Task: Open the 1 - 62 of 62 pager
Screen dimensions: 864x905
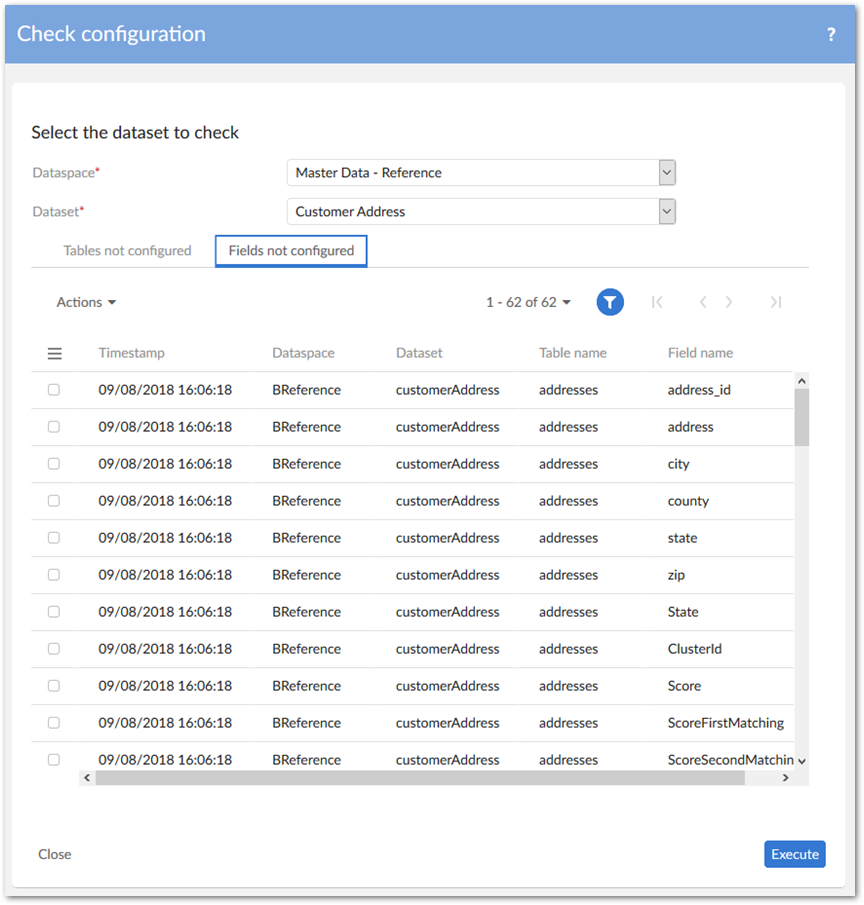Action: pyautogui.click(x=528, y=302)
